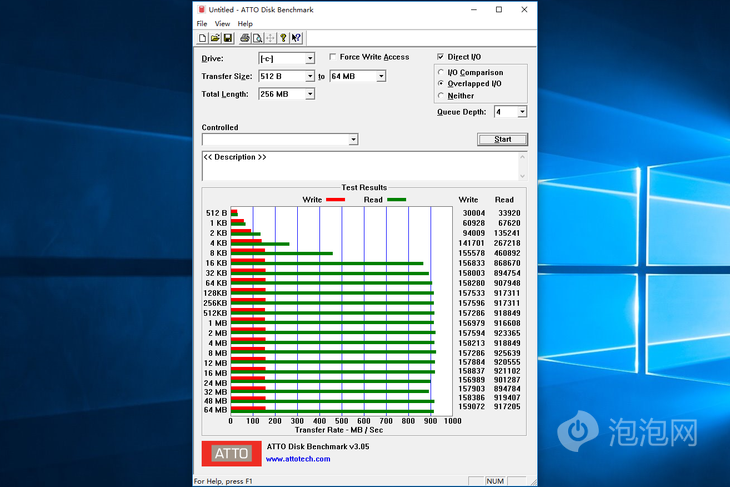
Task: Open the www.attotech.com link
Action: [298, 459]
